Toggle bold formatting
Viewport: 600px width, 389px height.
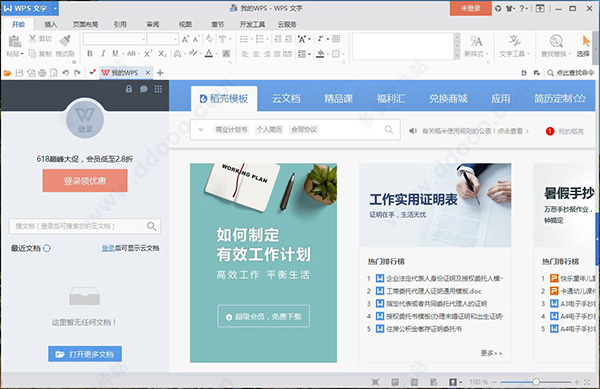pos(90,54)
